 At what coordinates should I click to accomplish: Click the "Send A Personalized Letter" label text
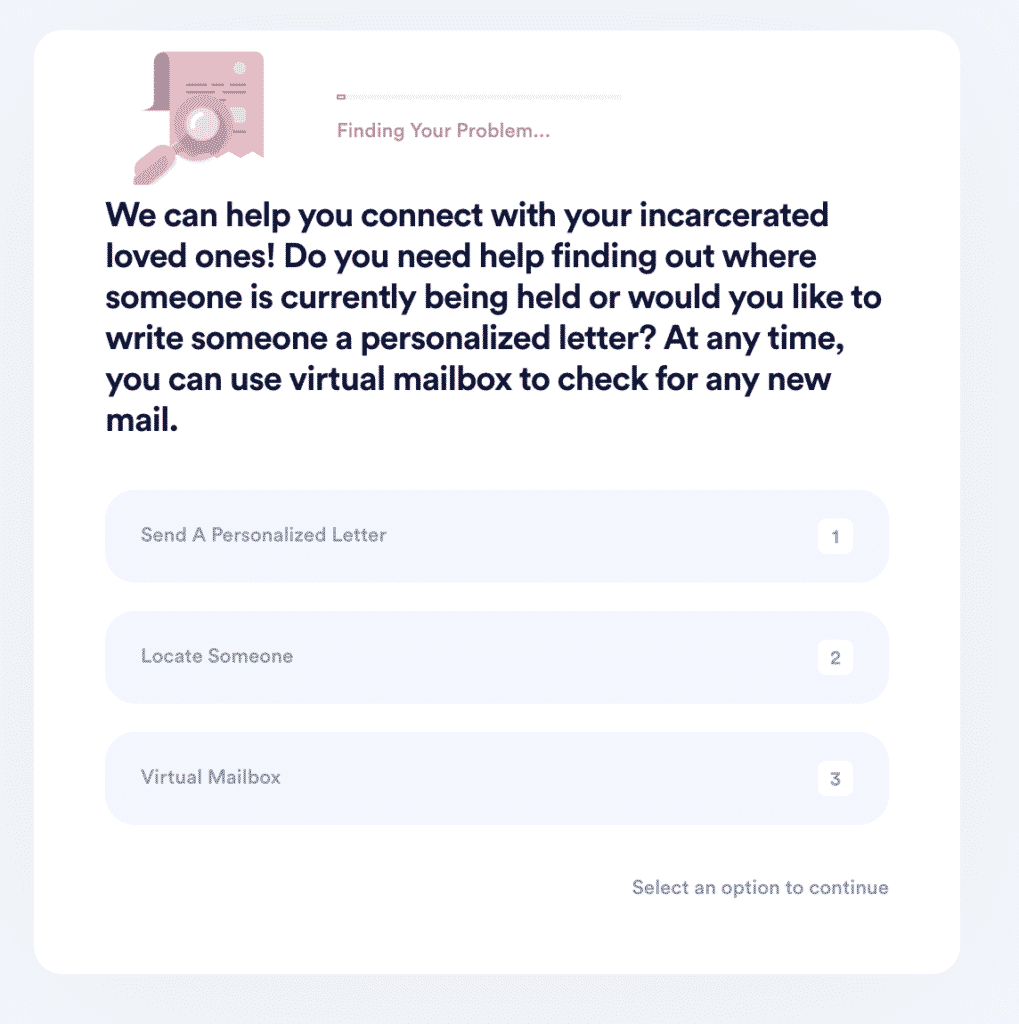click(263, 535)
